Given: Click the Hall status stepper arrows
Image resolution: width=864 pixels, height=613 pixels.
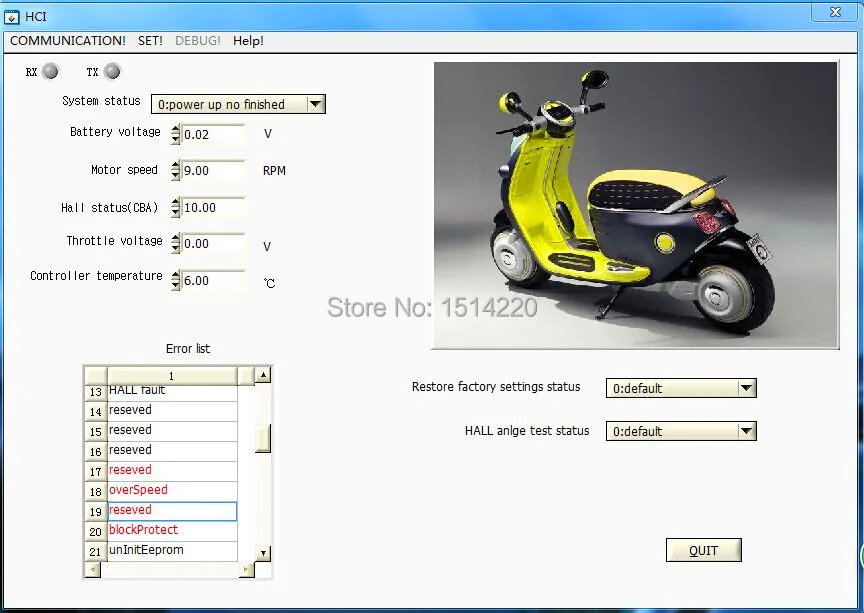Looking at the screenshot, I should [x=175, y=207].
